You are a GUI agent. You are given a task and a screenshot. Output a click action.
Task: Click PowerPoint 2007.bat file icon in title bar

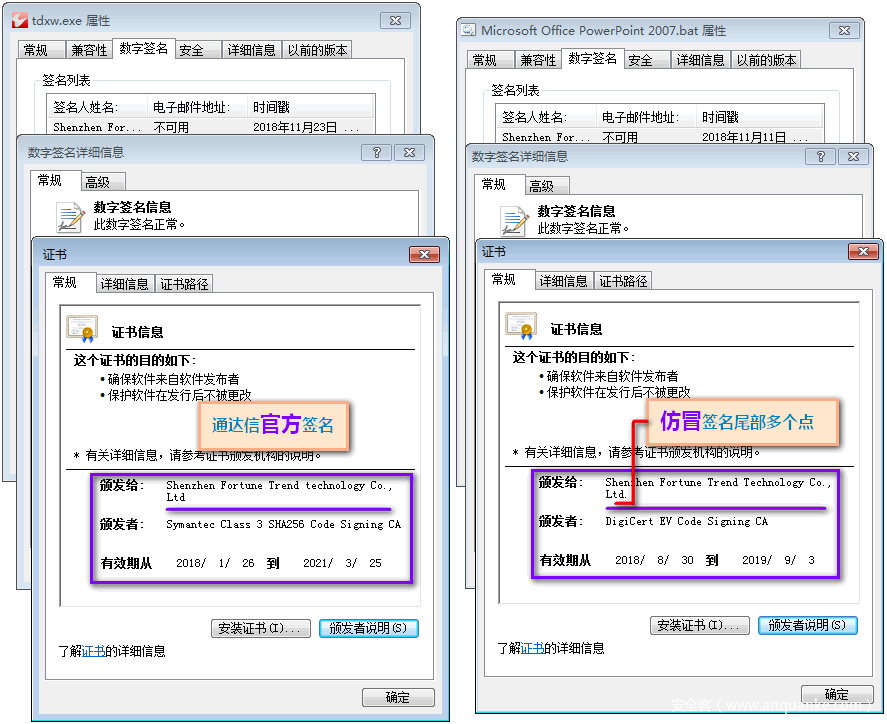[x=468, y=30]
